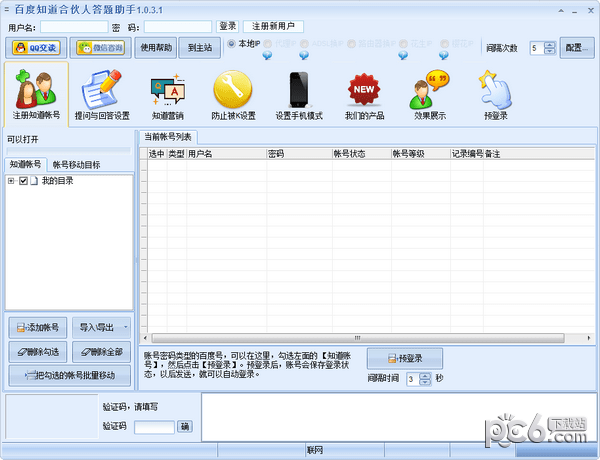
Task: Click the 用户名 column header
Action: point(226,154)
